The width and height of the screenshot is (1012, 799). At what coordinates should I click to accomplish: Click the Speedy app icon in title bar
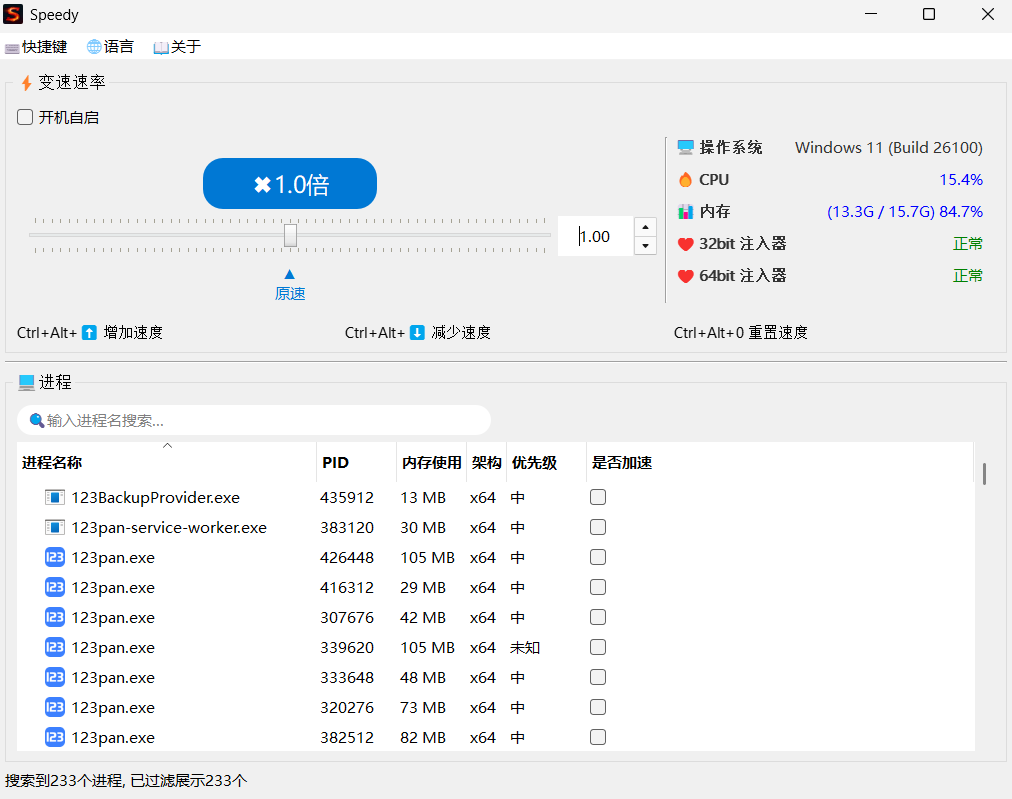(14, 14)
